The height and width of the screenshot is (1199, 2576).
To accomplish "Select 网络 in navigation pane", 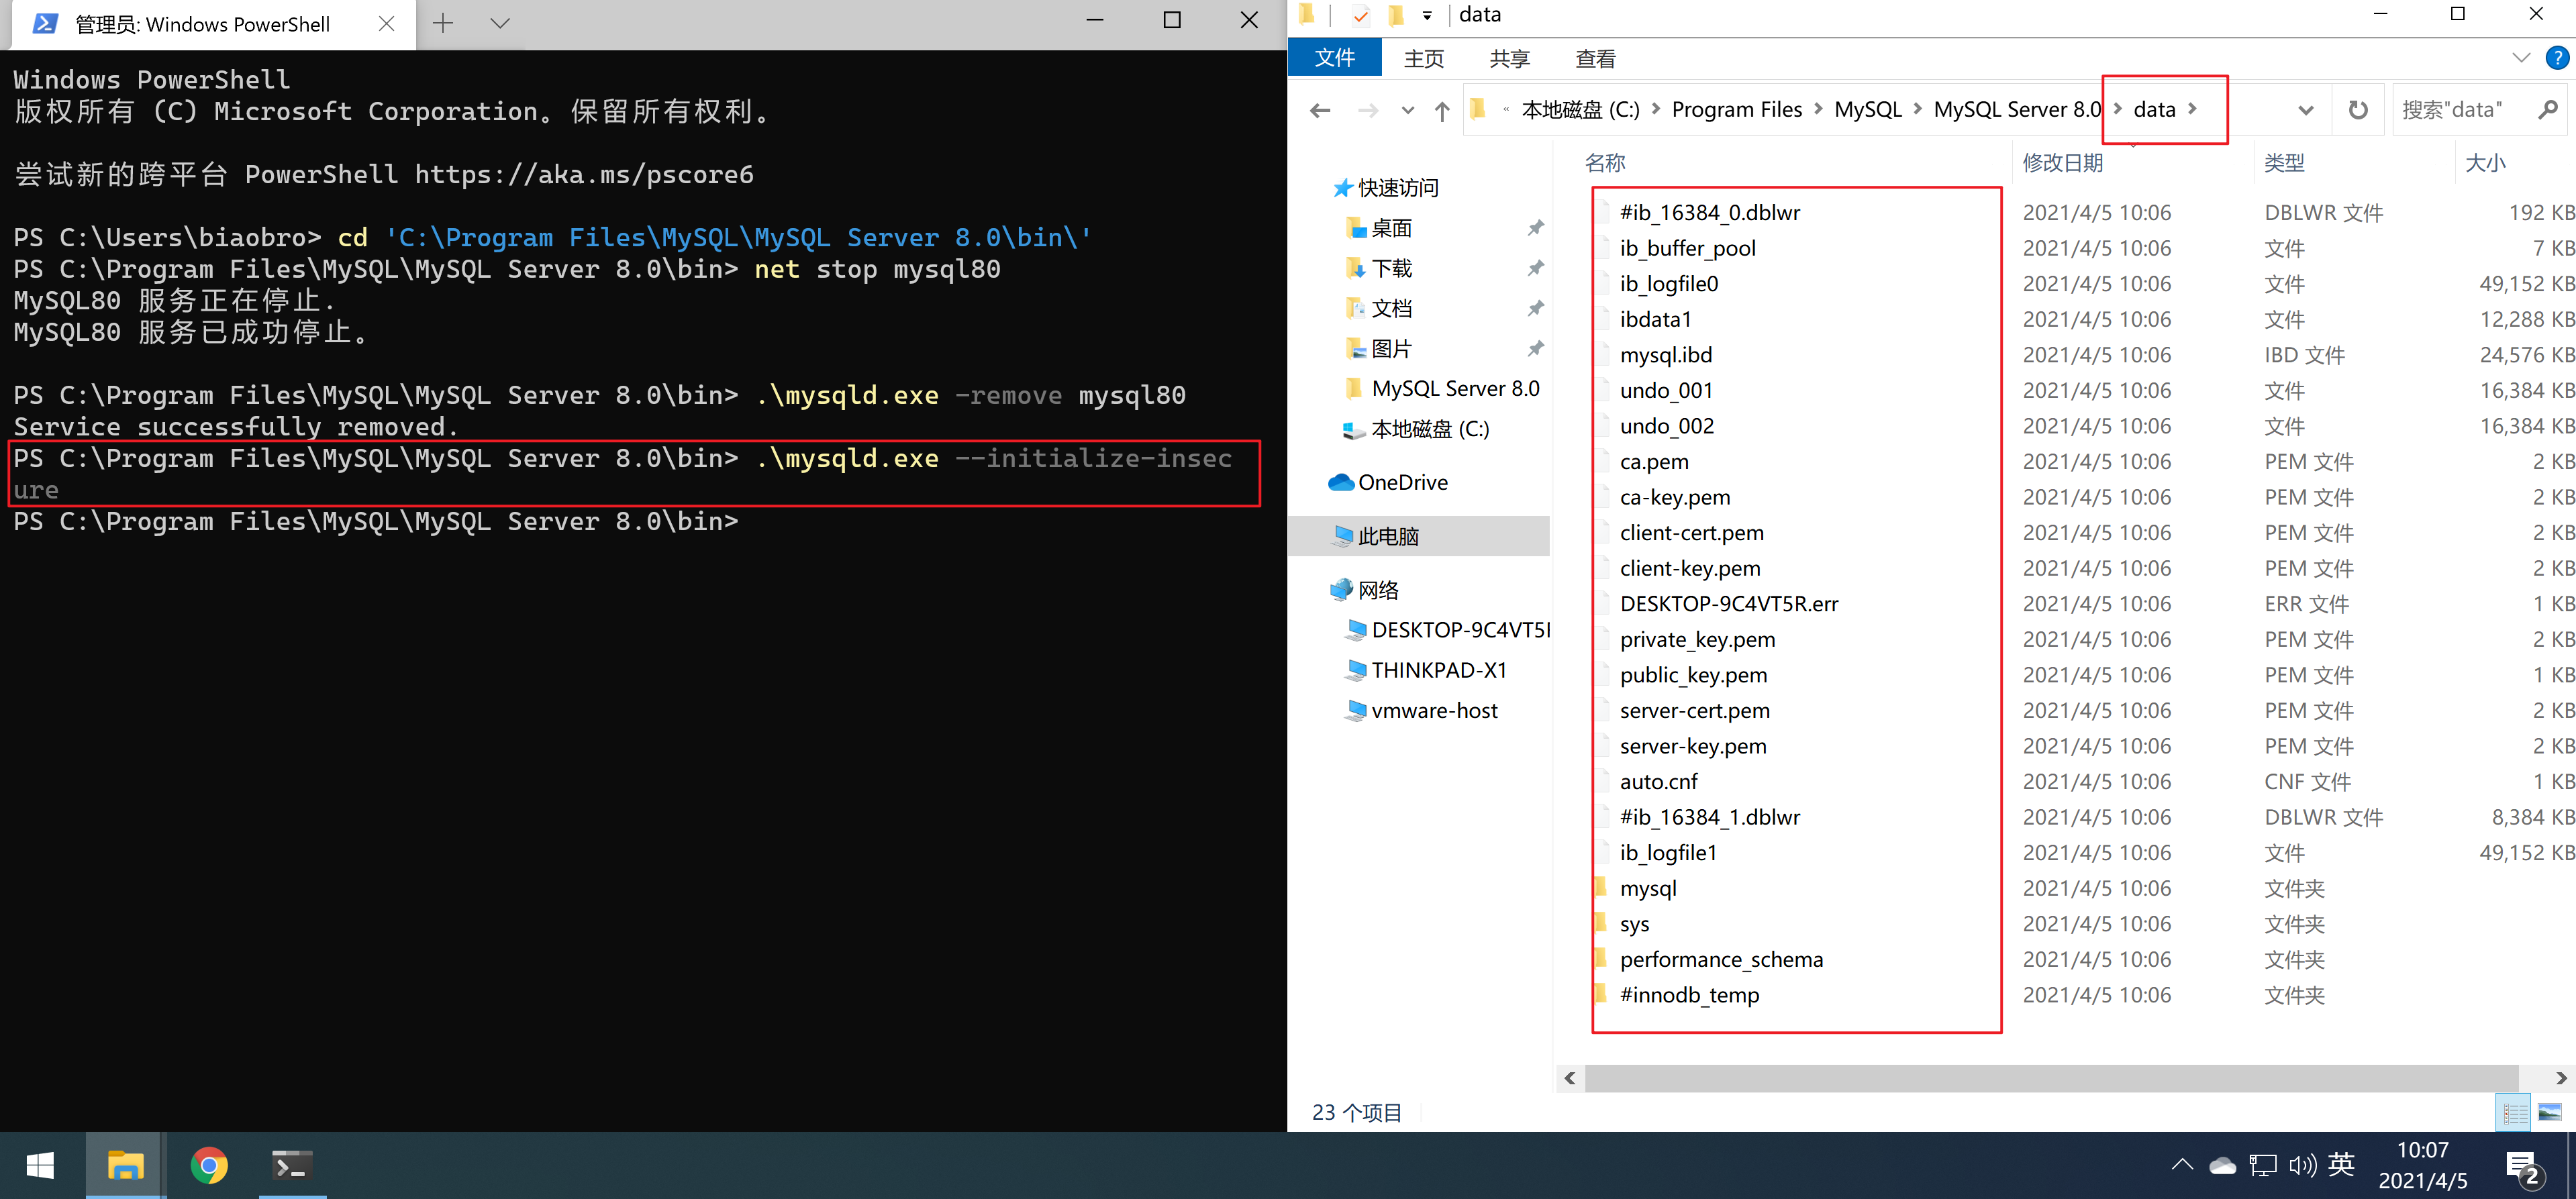I will click(1378, 590).
